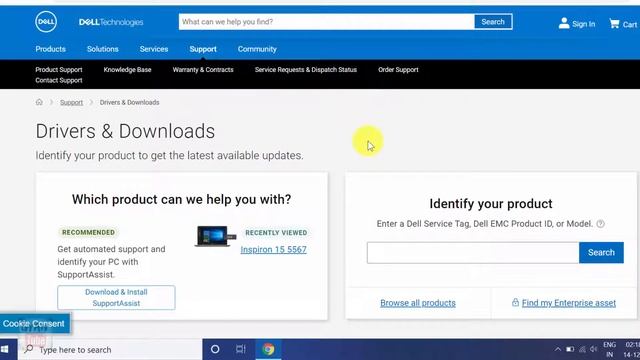
Task: Click the Windows 'Type here to search' box
Action: 110,349
